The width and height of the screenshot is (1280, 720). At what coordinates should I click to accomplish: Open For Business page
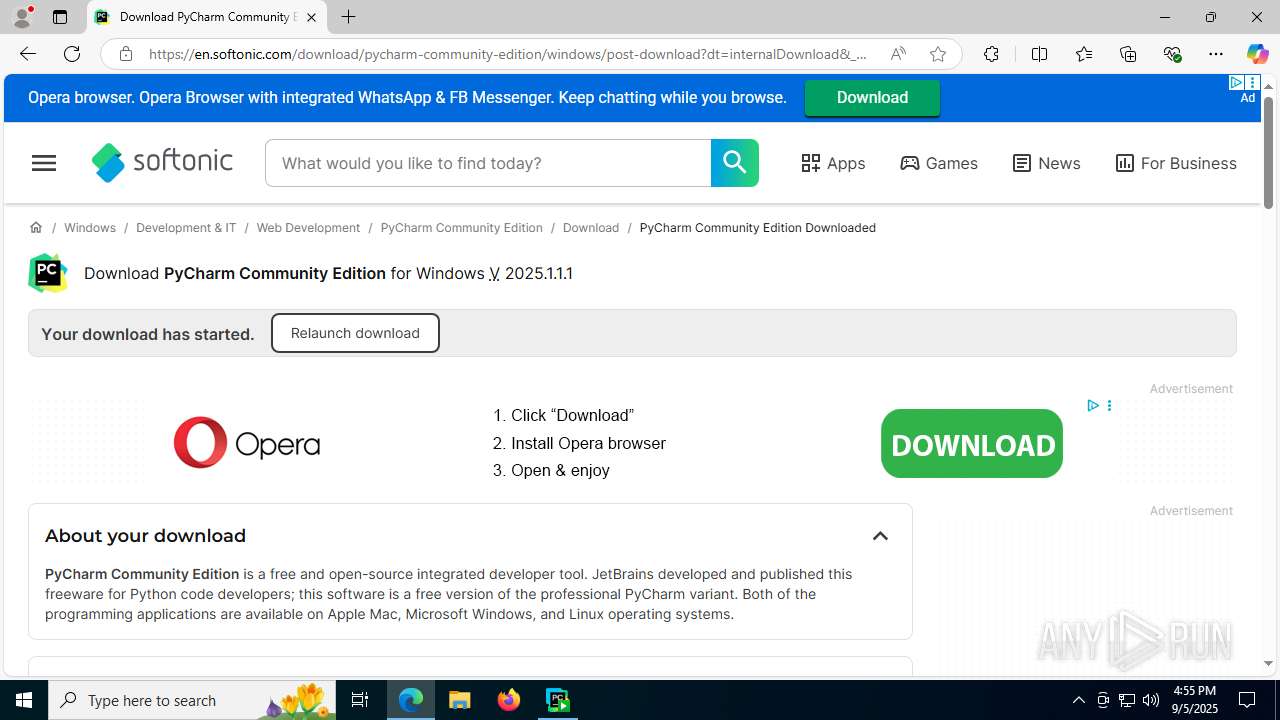click(1176, 163)
